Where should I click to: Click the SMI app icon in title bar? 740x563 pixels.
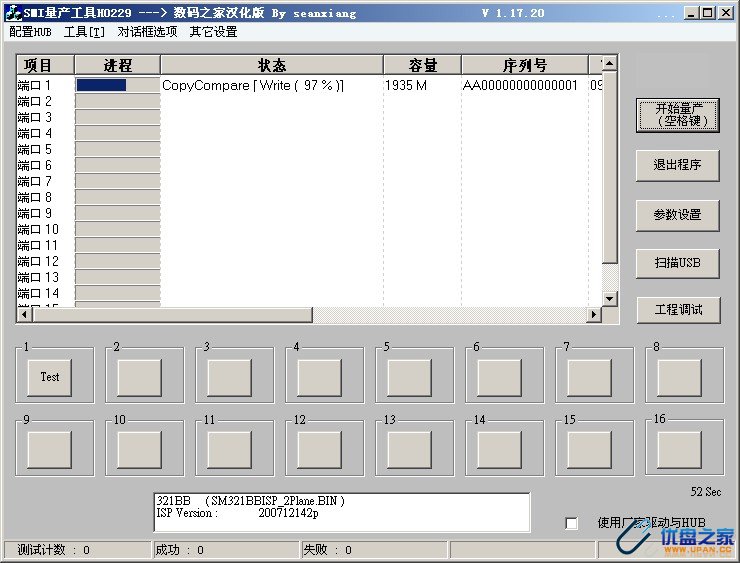tap(12, 13)
